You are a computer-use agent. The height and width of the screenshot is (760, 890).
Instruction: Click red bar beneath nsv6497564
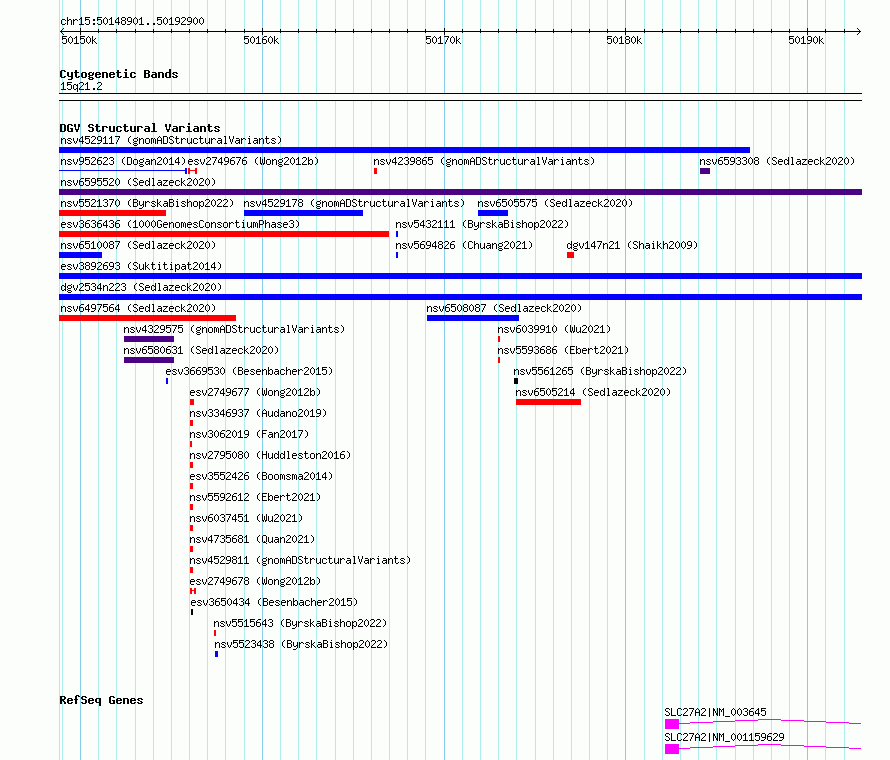[x=147, y=318]
